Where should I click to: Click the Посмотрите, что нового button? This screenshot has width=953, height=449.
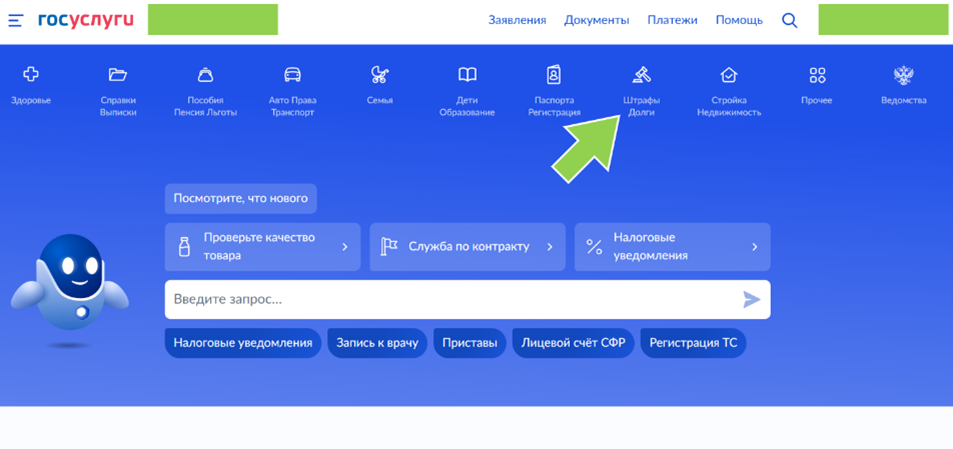pos(241,198)
